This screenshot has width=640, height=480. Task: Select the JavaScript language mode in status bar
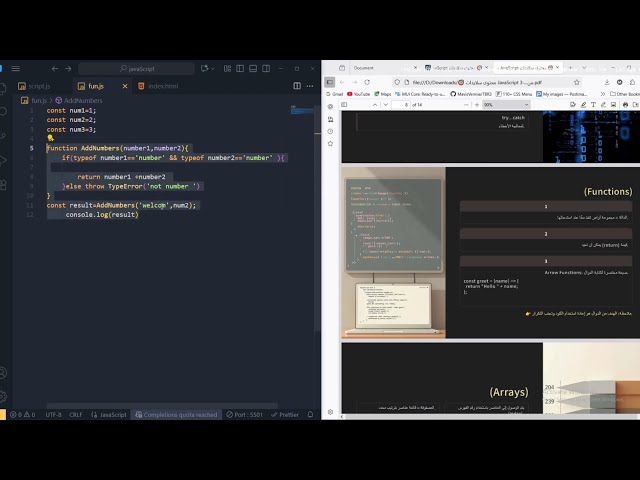click(109, 415)
